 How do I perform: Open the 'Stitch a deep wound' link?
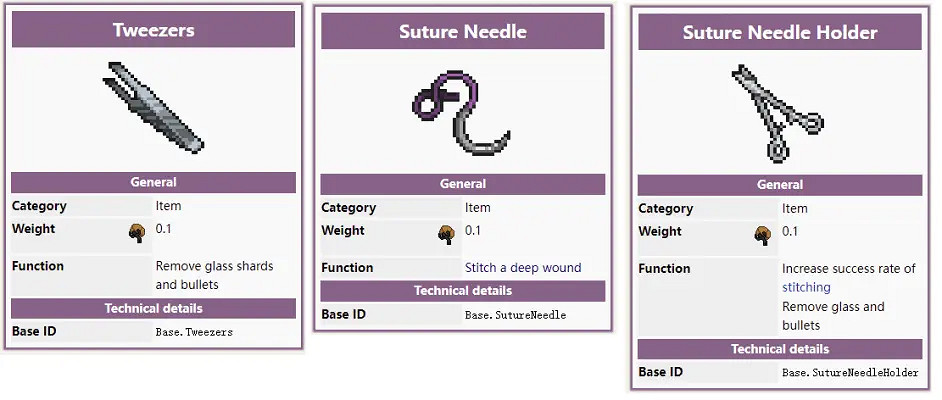[x=522, y=268]
